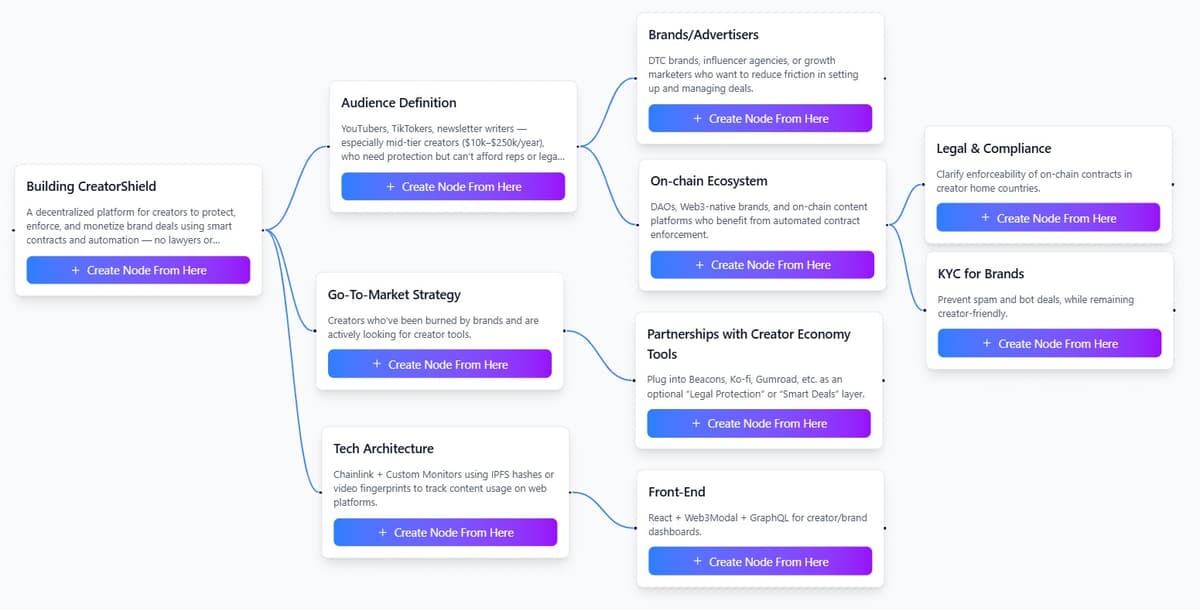
Task: Click the Front-End node description text
Action: point(757,525)
